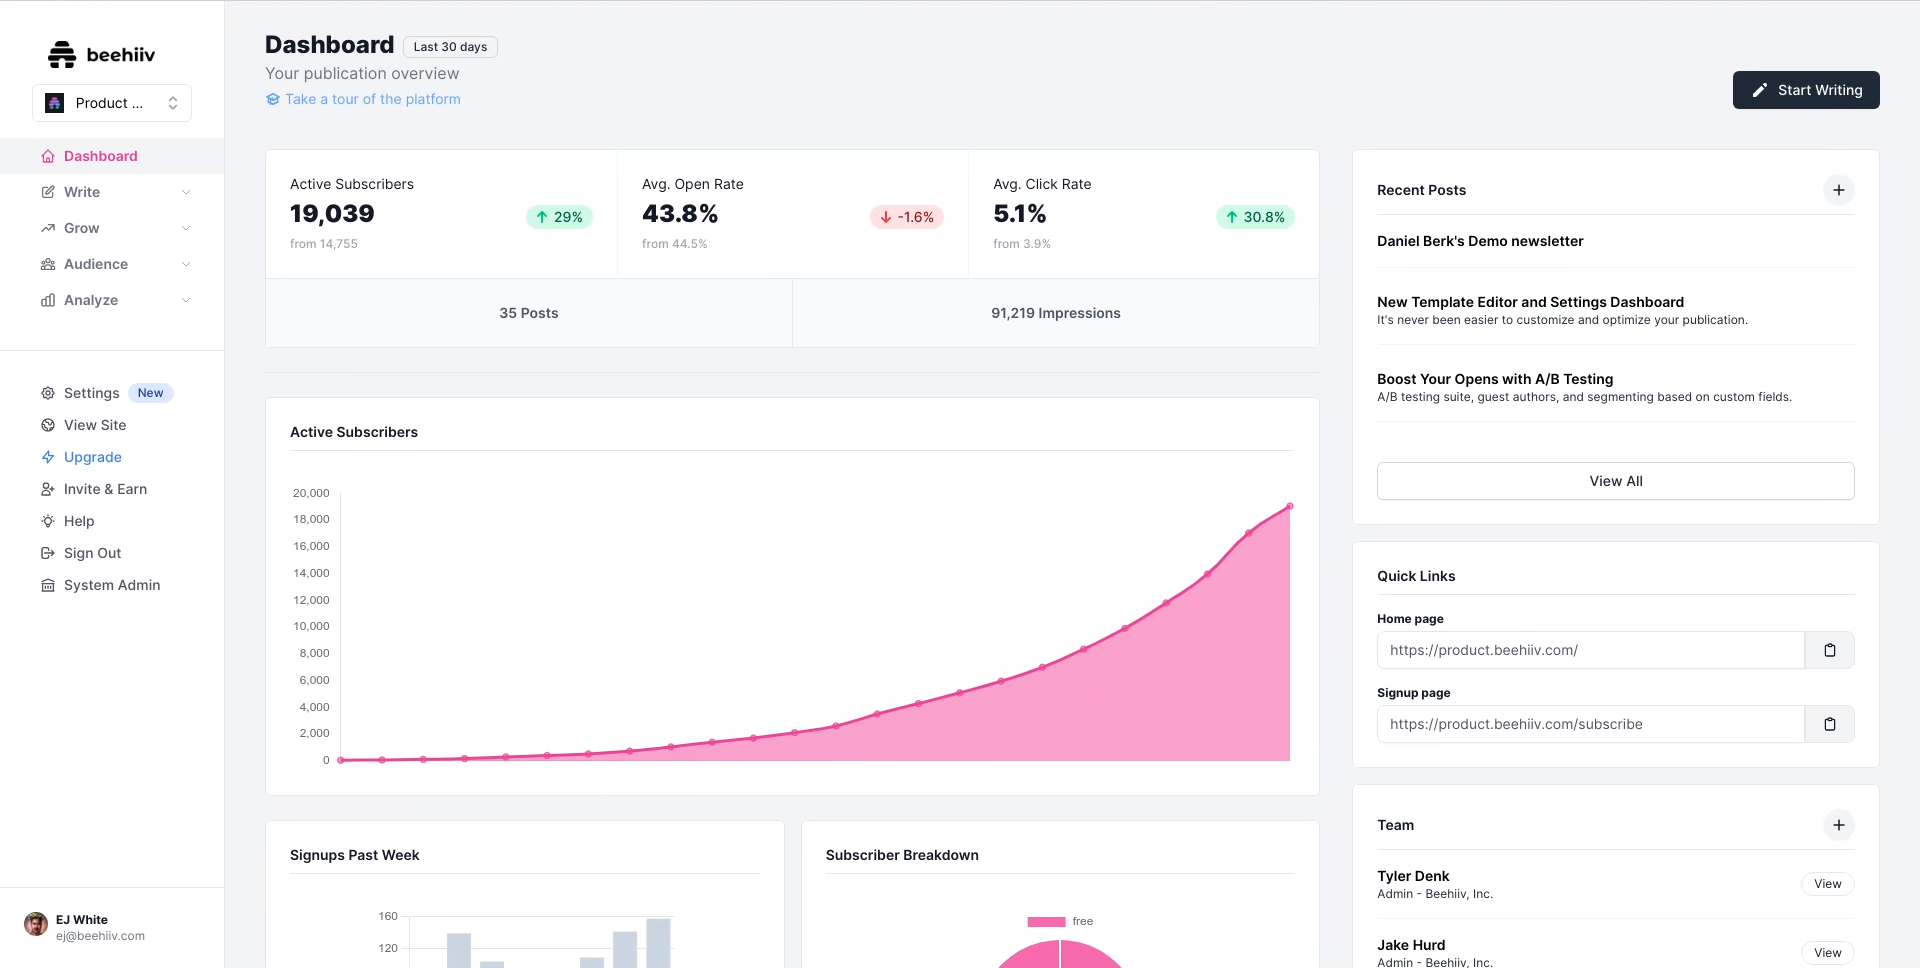This screenshot has width=1920, height=968.
Task: Open the Upgrade link
Action: tap(93, 457)
